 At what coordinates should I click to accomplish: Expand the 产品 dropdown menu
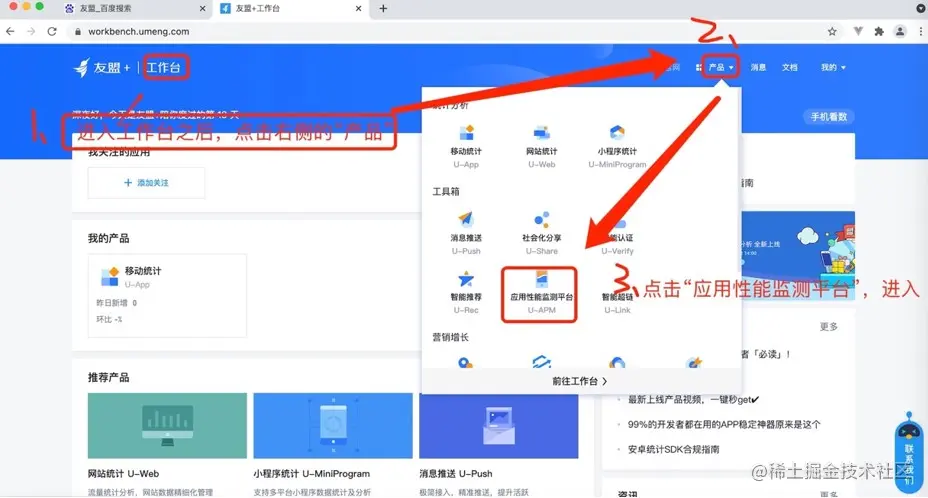tap(720, 68)
